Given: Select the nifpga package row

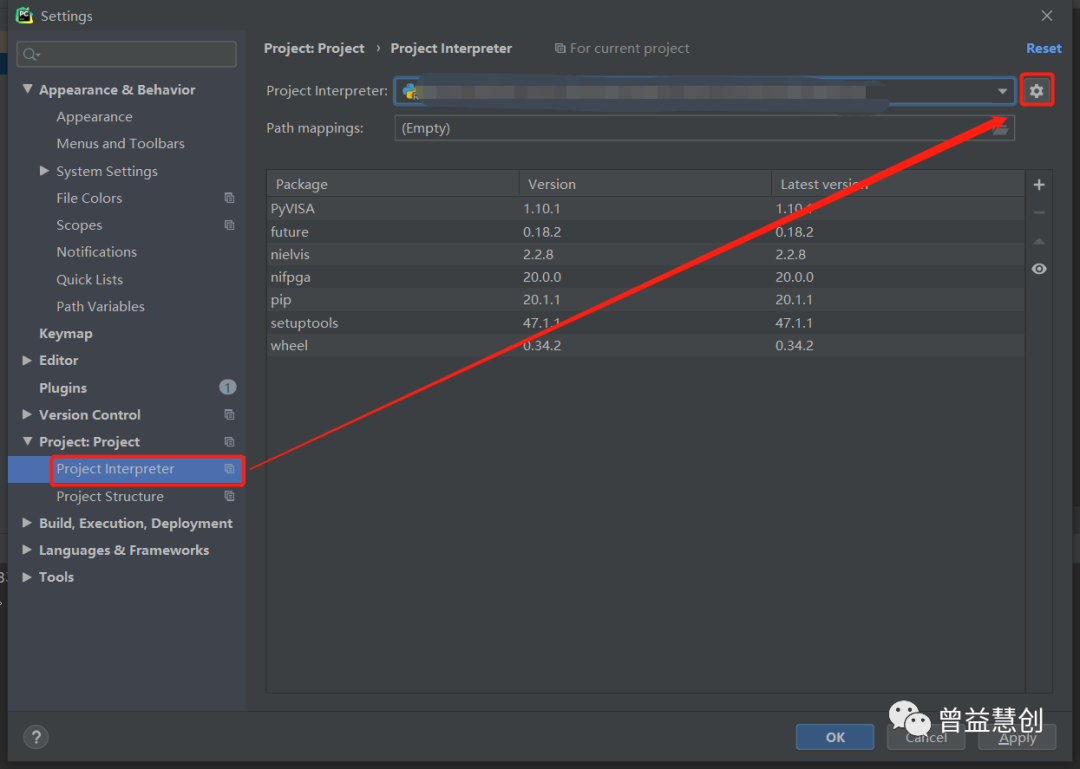Looking at the screenshot, I should pos(645,277).
